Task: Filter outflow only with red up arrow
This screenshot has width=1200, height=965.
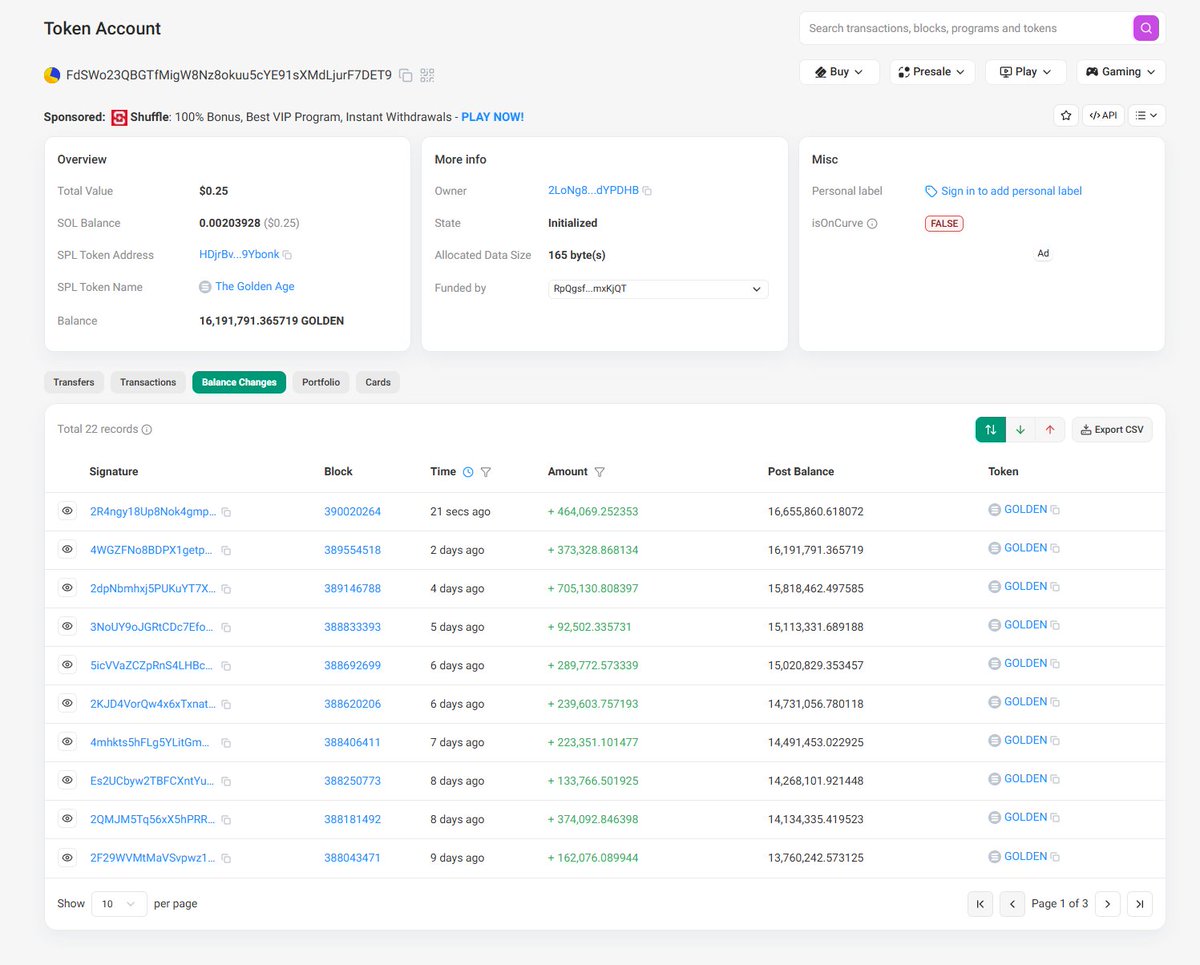Action: pos(1050,430)
